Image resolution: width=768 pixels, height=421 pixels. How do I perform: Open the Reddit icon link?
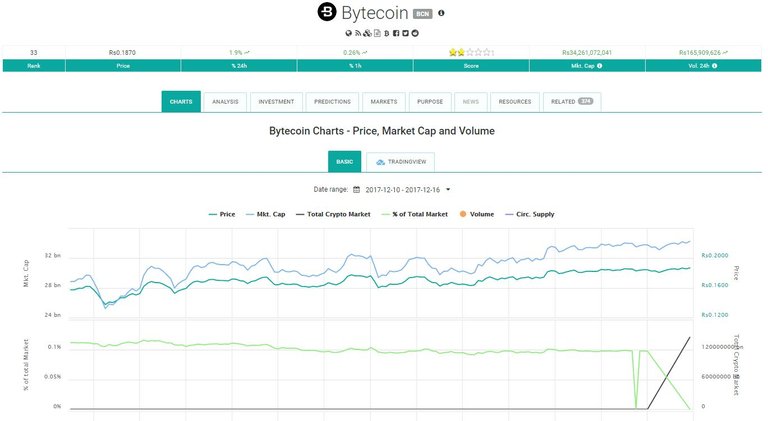click(x=415, y=33)
